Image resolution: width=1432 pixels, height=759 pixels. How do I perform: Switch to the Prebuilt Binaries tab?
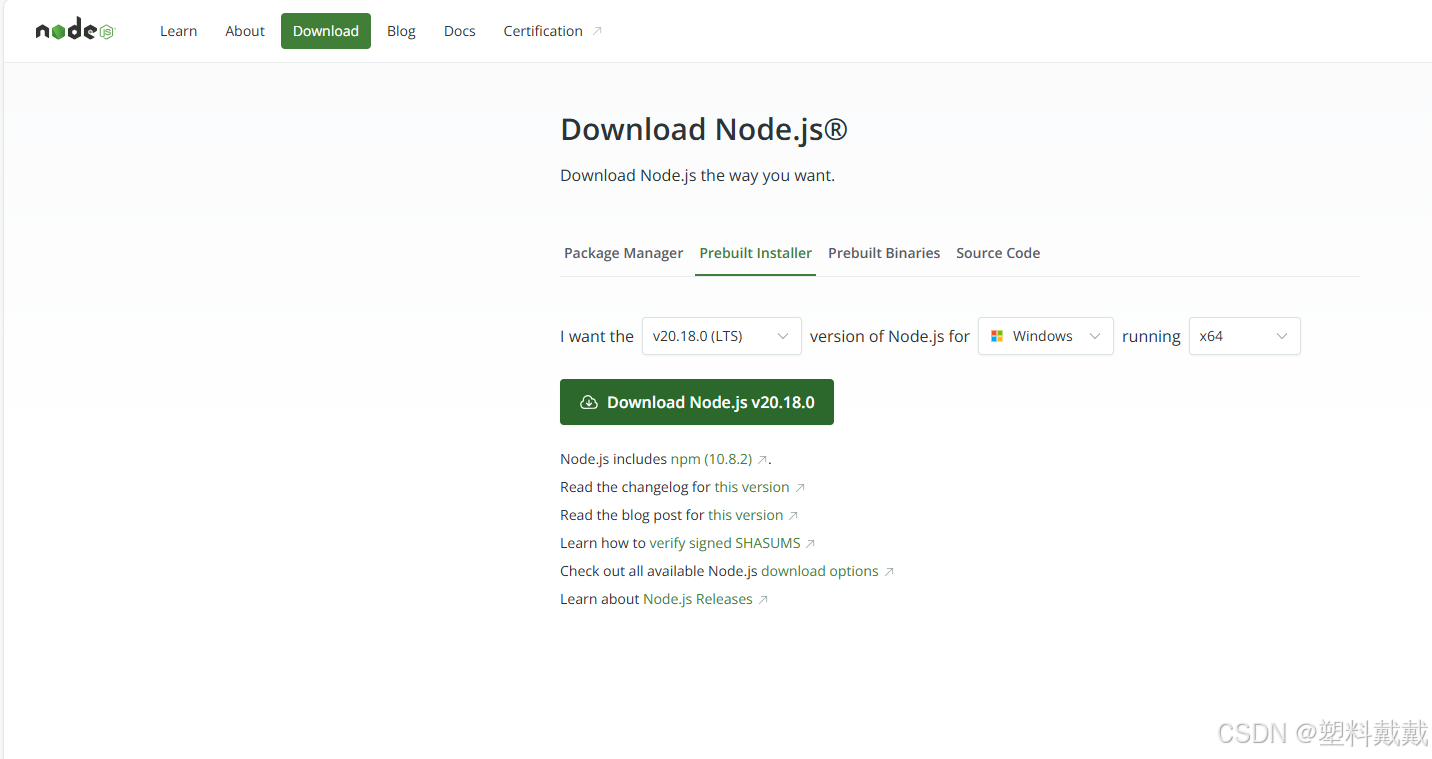884,253
